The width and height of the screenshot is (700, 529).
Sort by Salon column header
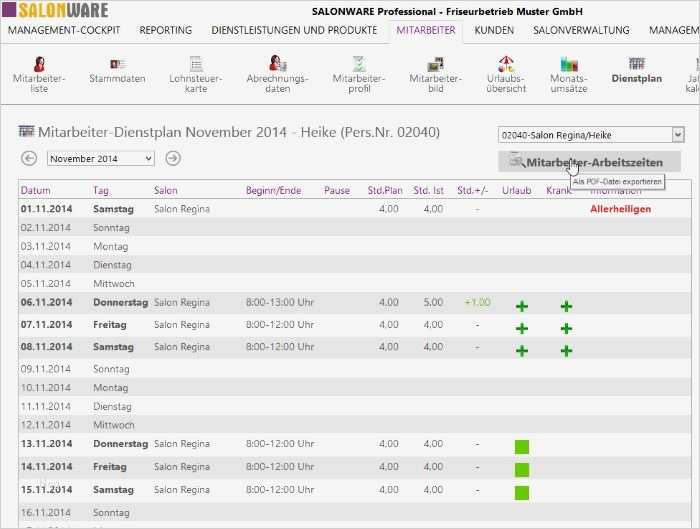pos(166,191)
